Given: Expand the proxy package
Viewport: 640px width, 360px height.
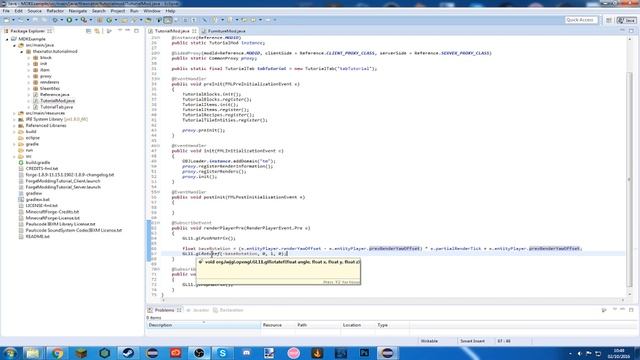Looking at the screenshot, I should click(x=29, y=76).
